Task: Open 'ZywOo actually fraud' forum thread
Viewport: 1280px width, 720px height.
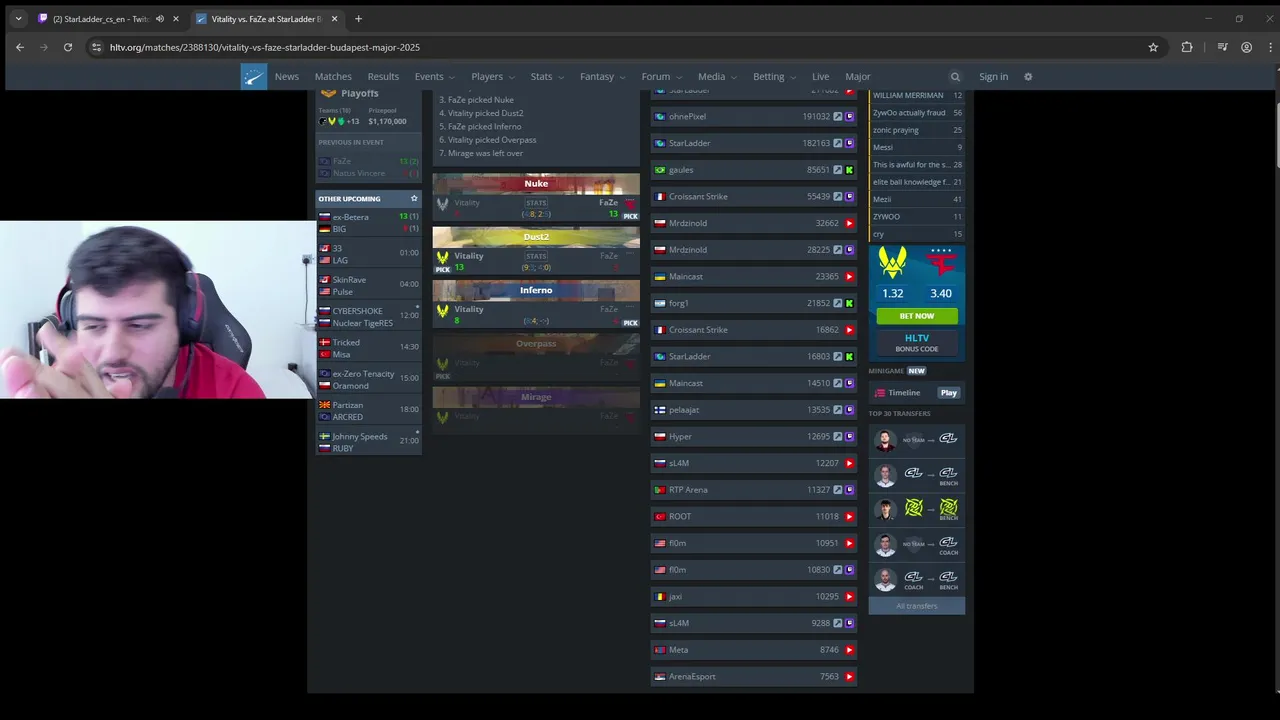Action: pyautogui.click(x=917, y=113)
